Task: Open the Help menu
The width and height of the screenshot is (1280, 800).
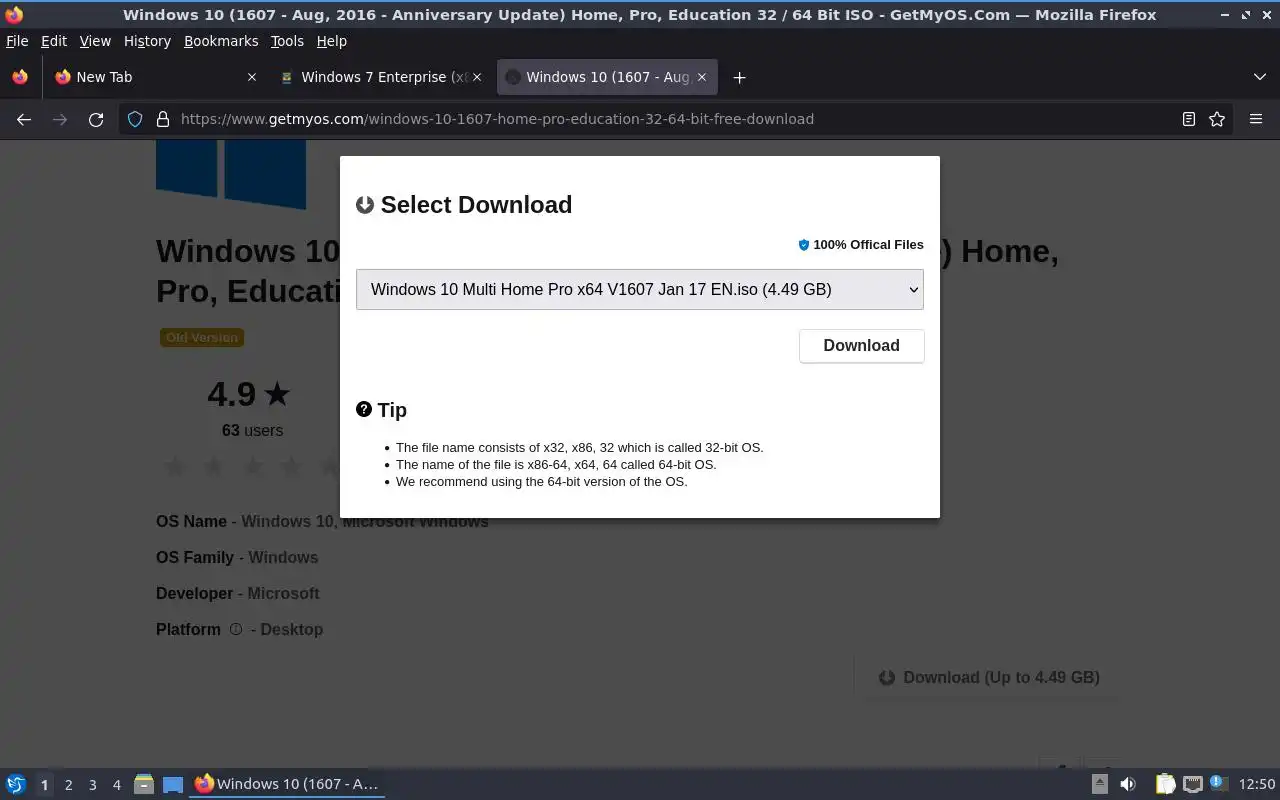Action: pos(331,41)
